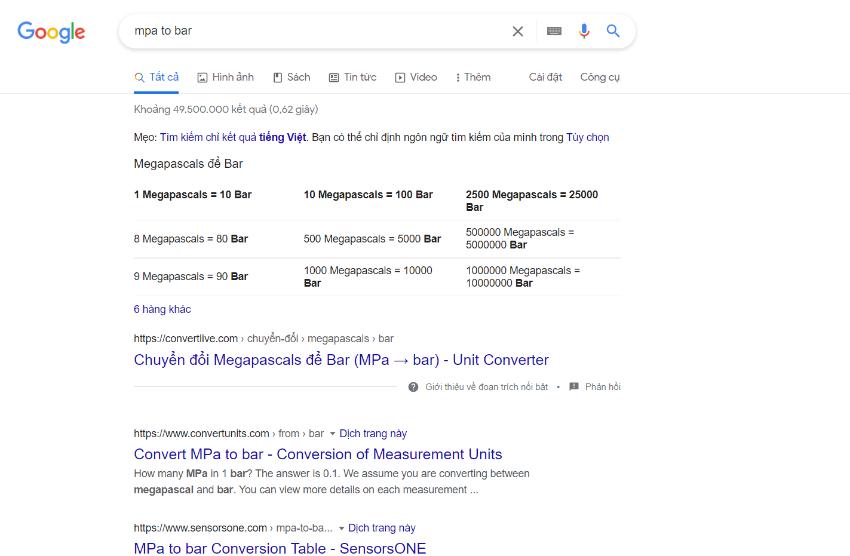Clear the search box with X icon

518,31
